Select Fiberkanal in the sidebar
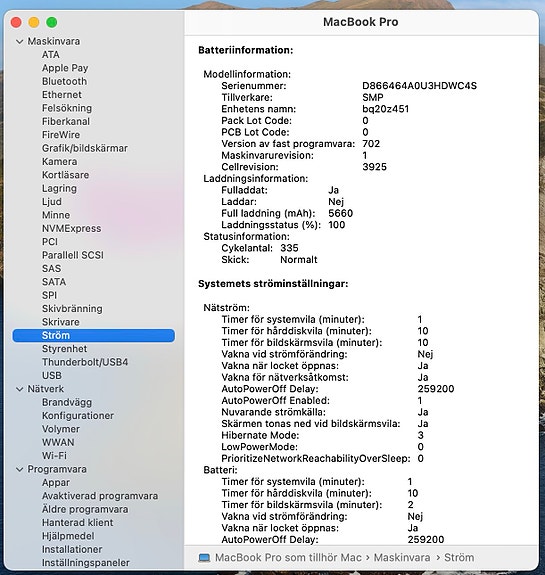Screen dimensions: 545x575 pyautogui.click(x=66, y=121)
